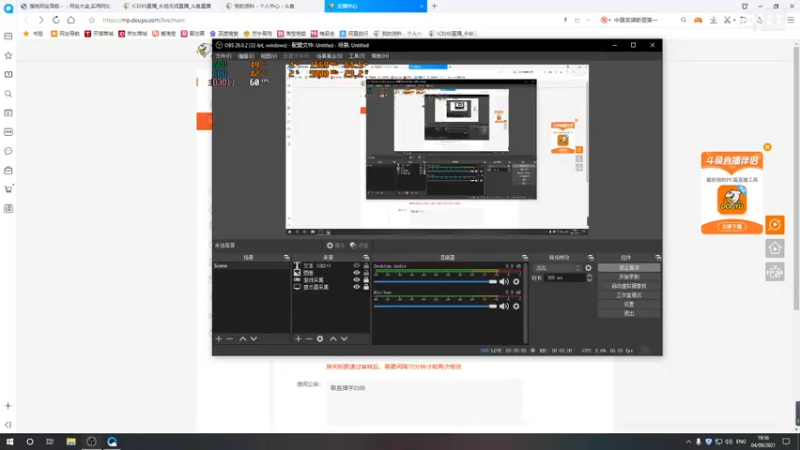Move the scene up with the up arrow
Viewport: 800px width, 450px height.
(243, 339)
